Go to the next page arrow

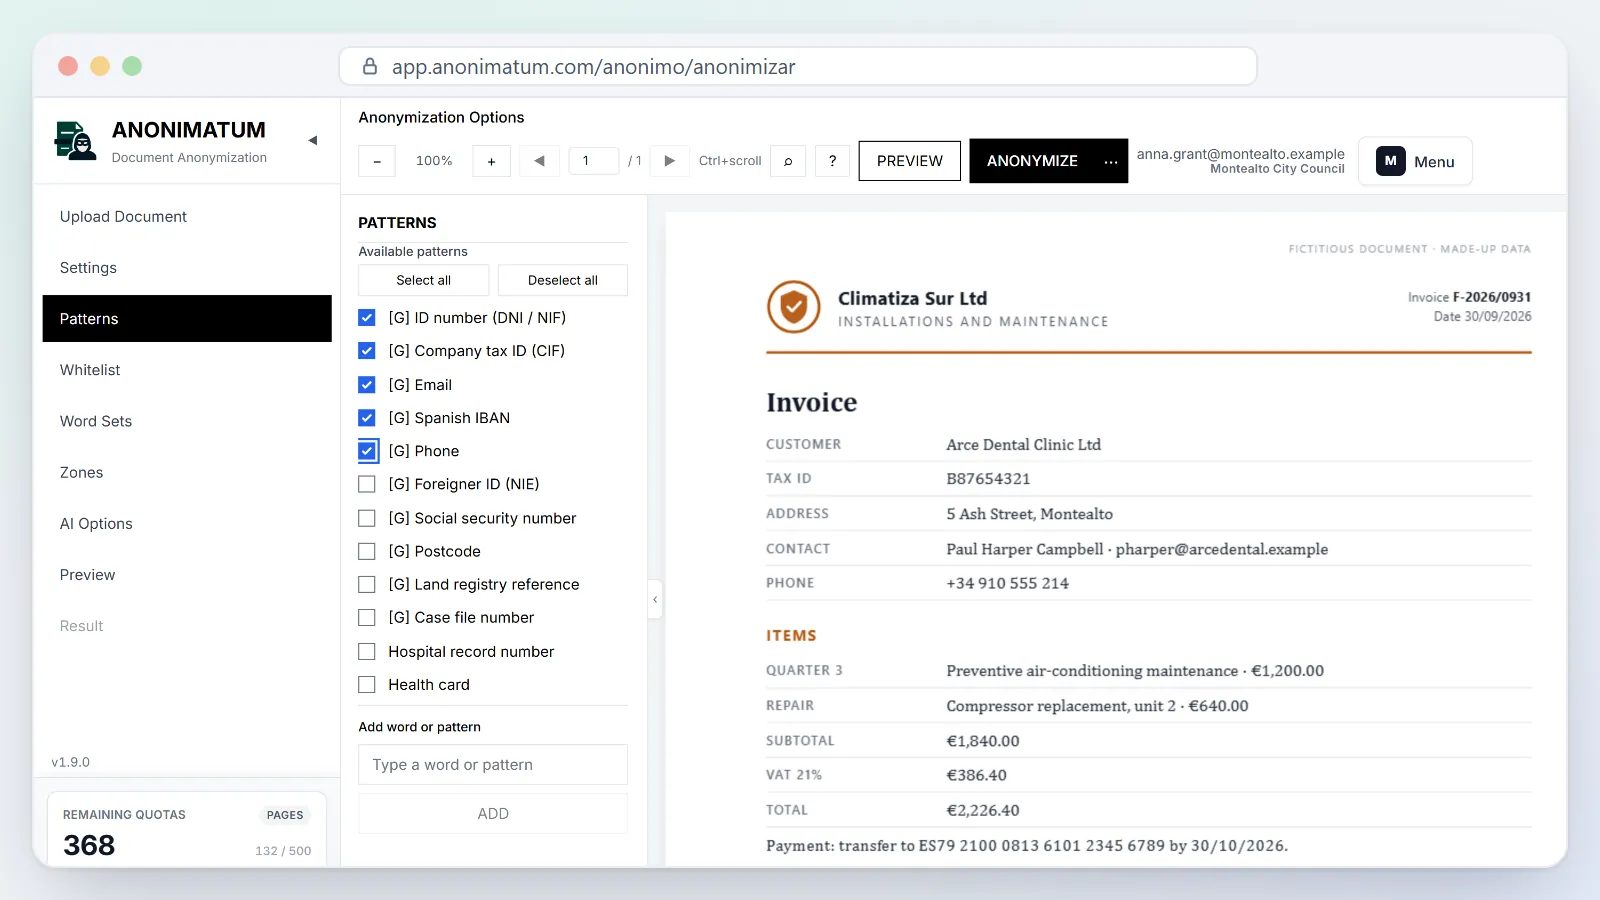click(x=670, y=161)
